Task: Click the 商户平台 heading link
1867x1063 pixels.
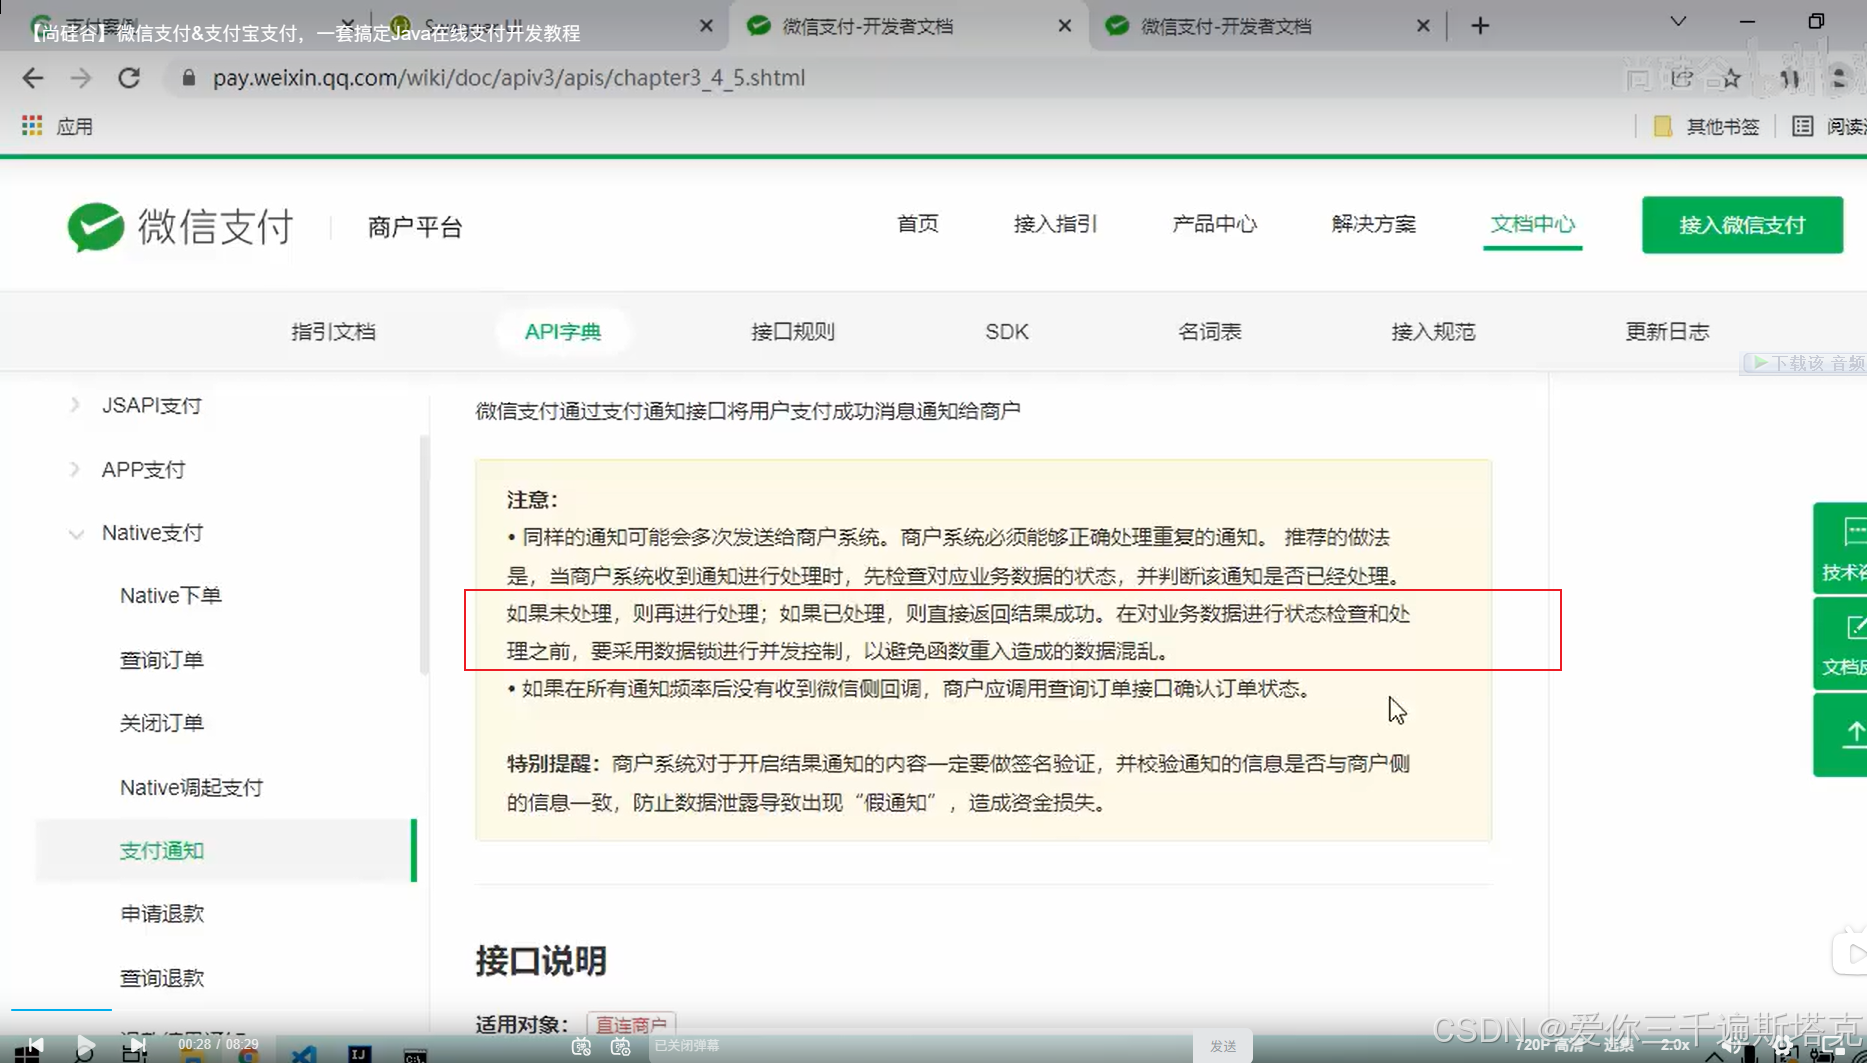Action: [x=415, y=227]
